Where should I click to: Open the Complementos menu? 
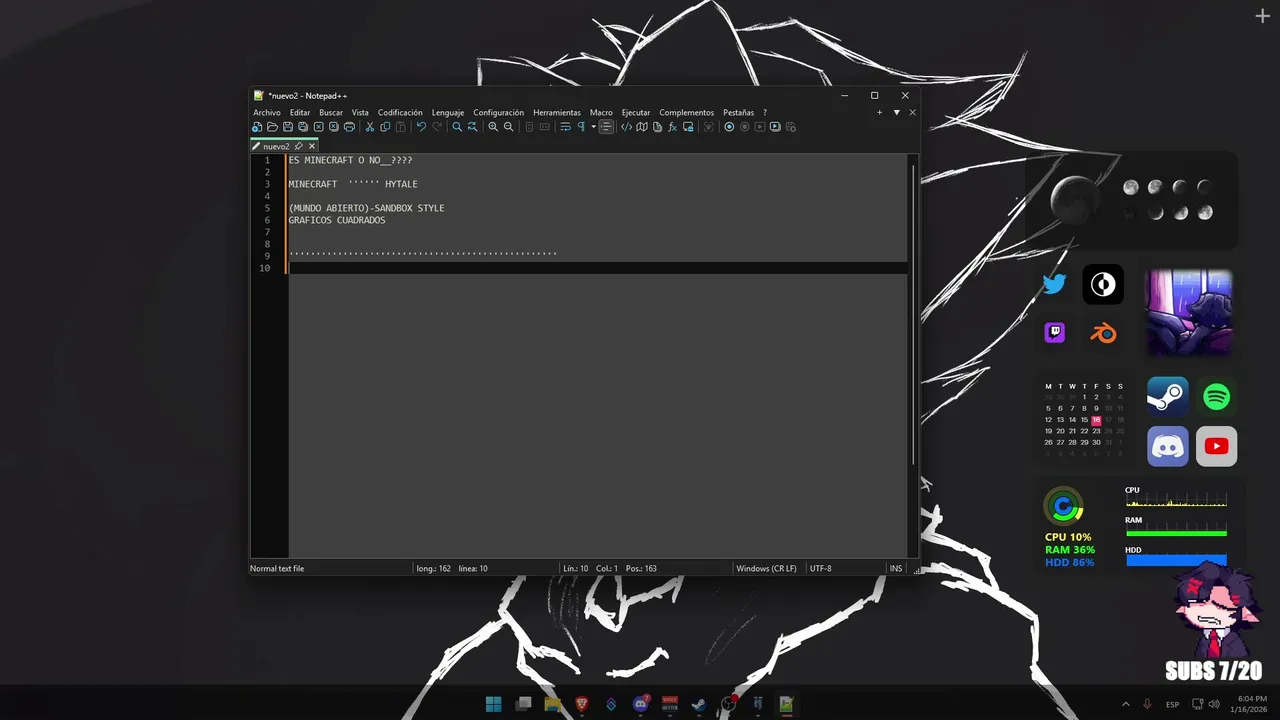(x=687, y=113)
